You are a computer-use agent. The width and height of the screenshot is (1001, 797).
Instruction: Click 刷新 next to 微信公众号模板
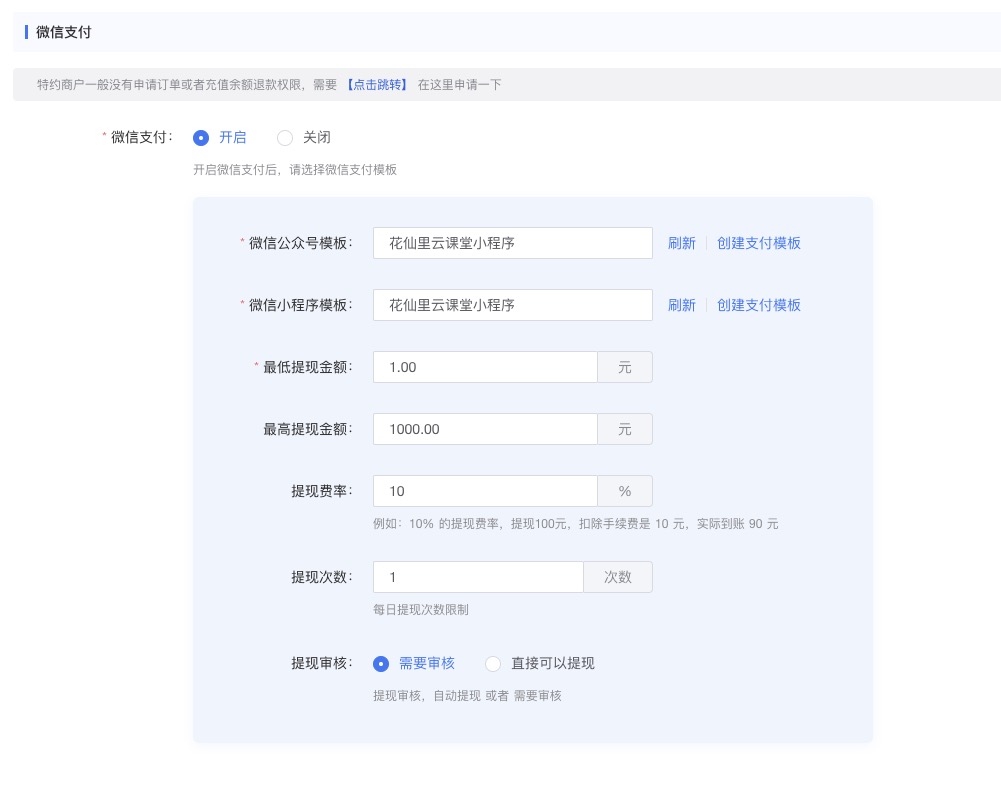(x=681, y=243)
